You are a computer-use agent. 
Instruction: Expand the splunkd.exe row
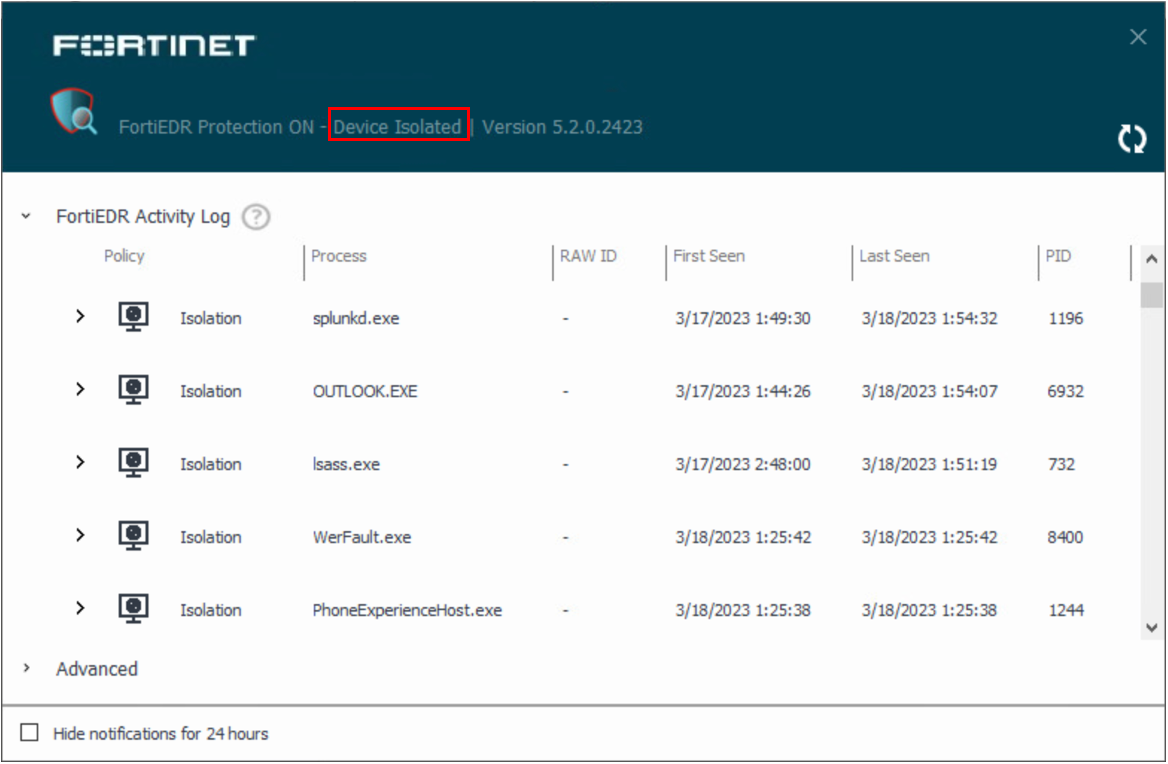click(x=80, y=316)
